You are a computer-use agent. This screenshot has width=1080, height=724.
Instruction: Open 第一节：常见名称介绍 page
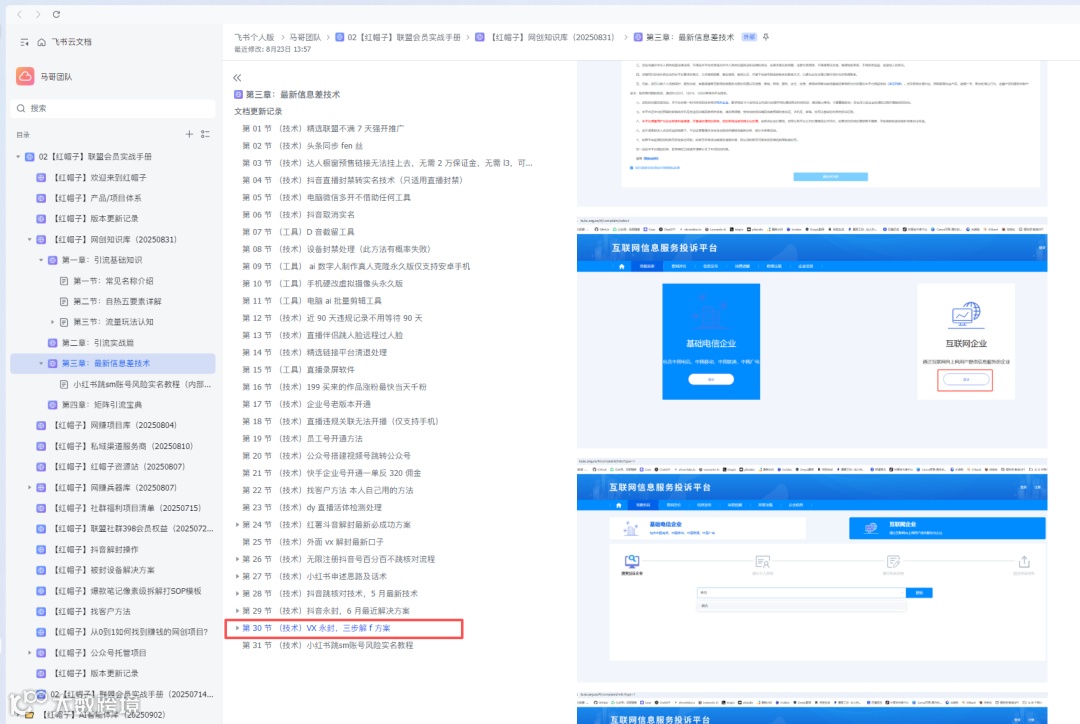[114, 281]
